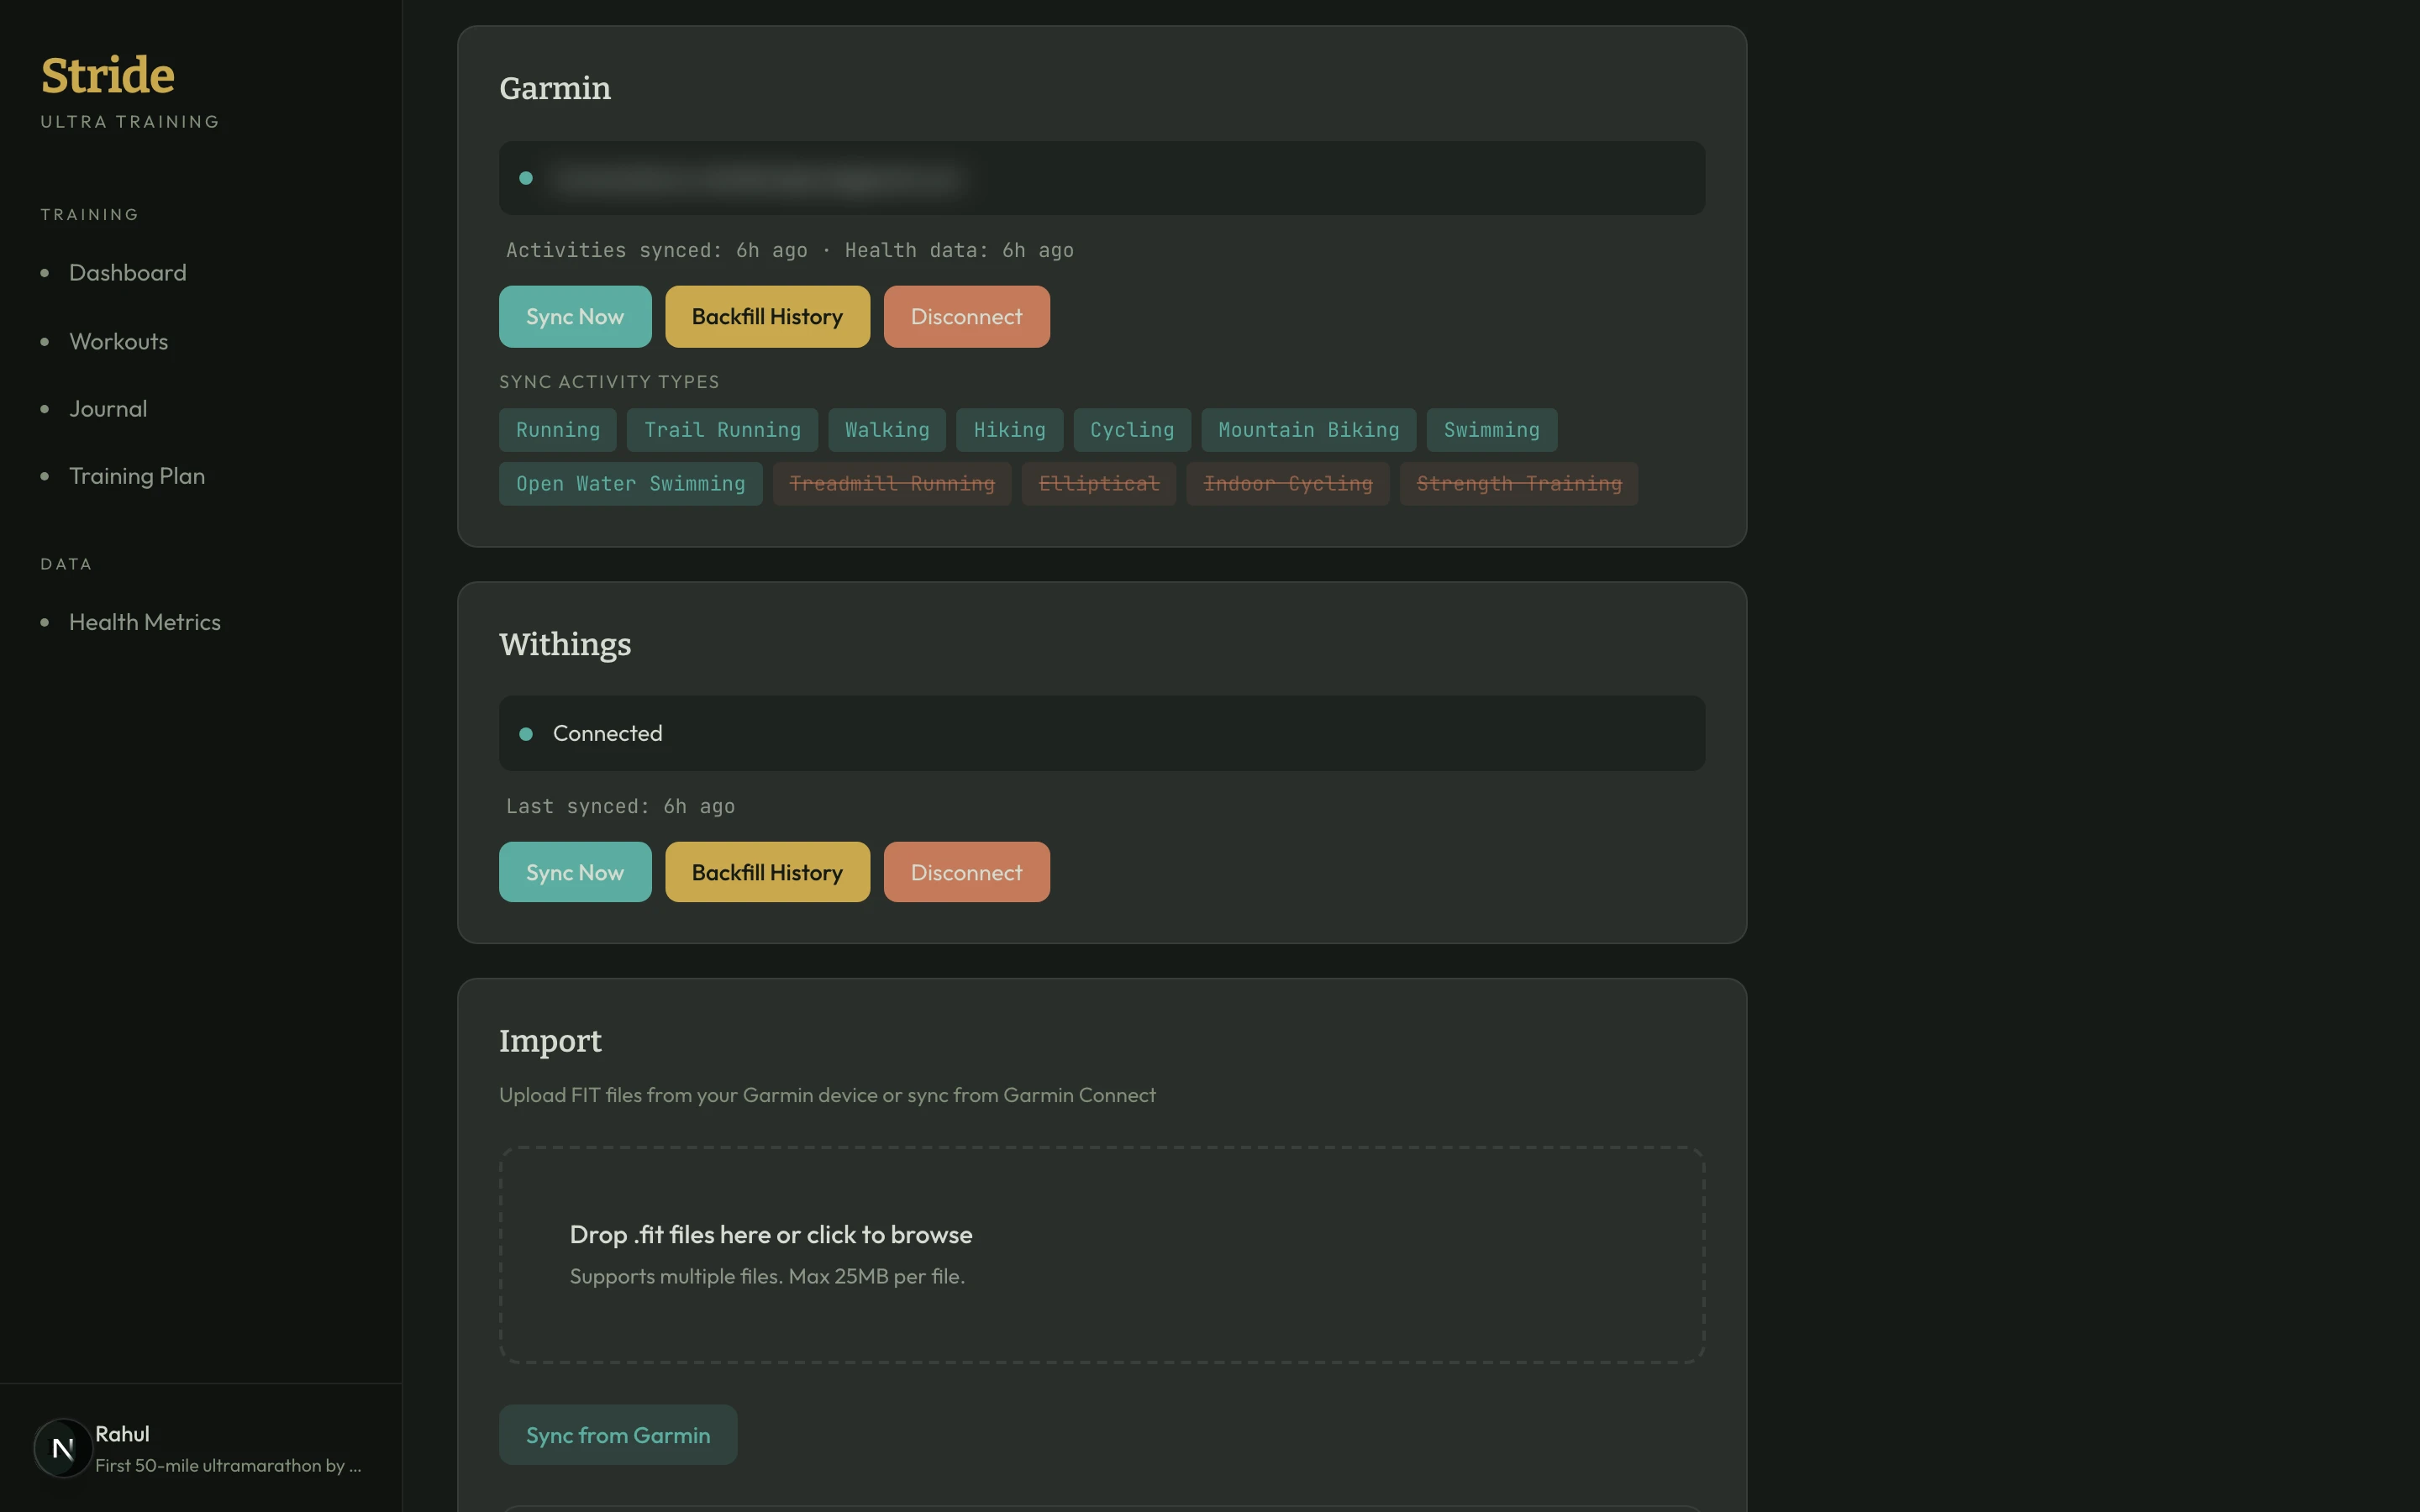This screenshot has width=2420, height=1512.
Task: Enable Strength Training sync
Action: [x=1519, y=484]
